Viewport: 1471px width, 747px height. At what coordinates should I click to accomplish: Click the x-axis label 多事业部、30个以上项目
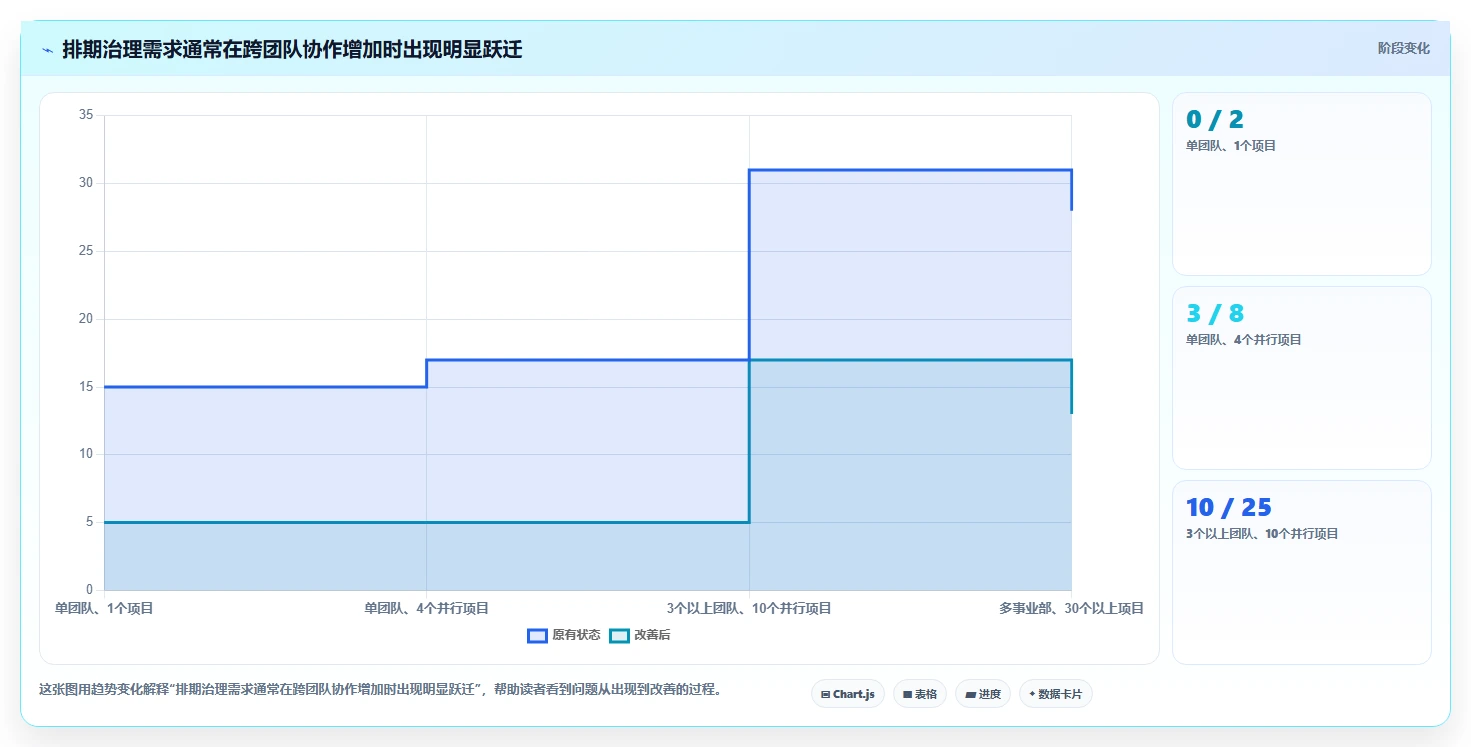[1071, 608]
